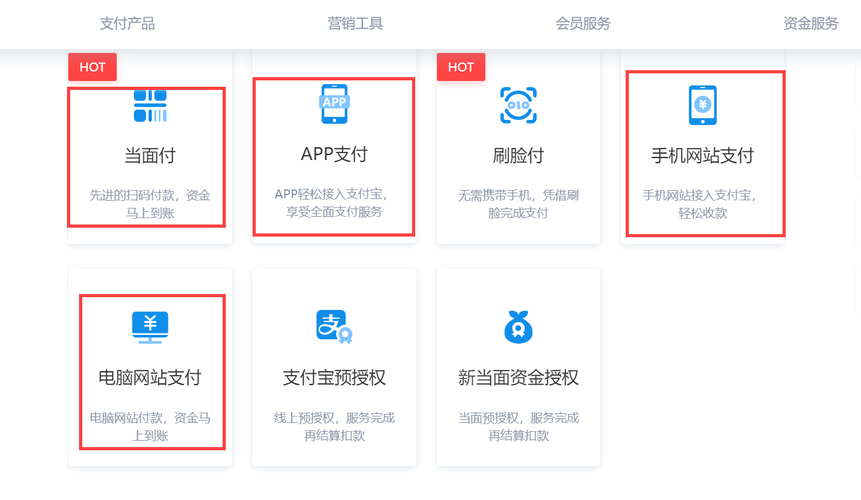Open the 手机网站支付 product title

click(703, 156)
